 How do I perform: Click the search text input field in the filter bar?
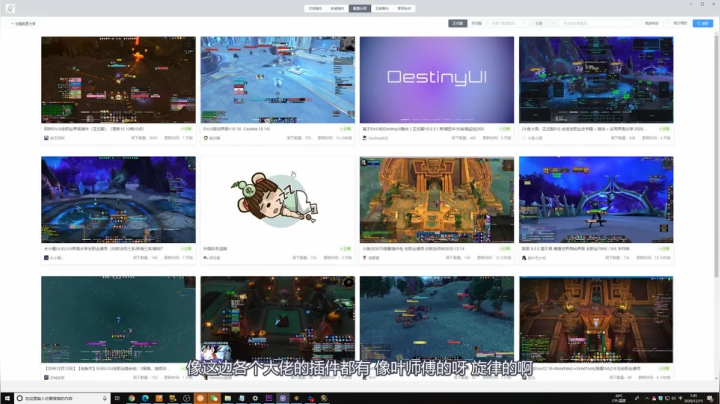(x=596, y=23)
